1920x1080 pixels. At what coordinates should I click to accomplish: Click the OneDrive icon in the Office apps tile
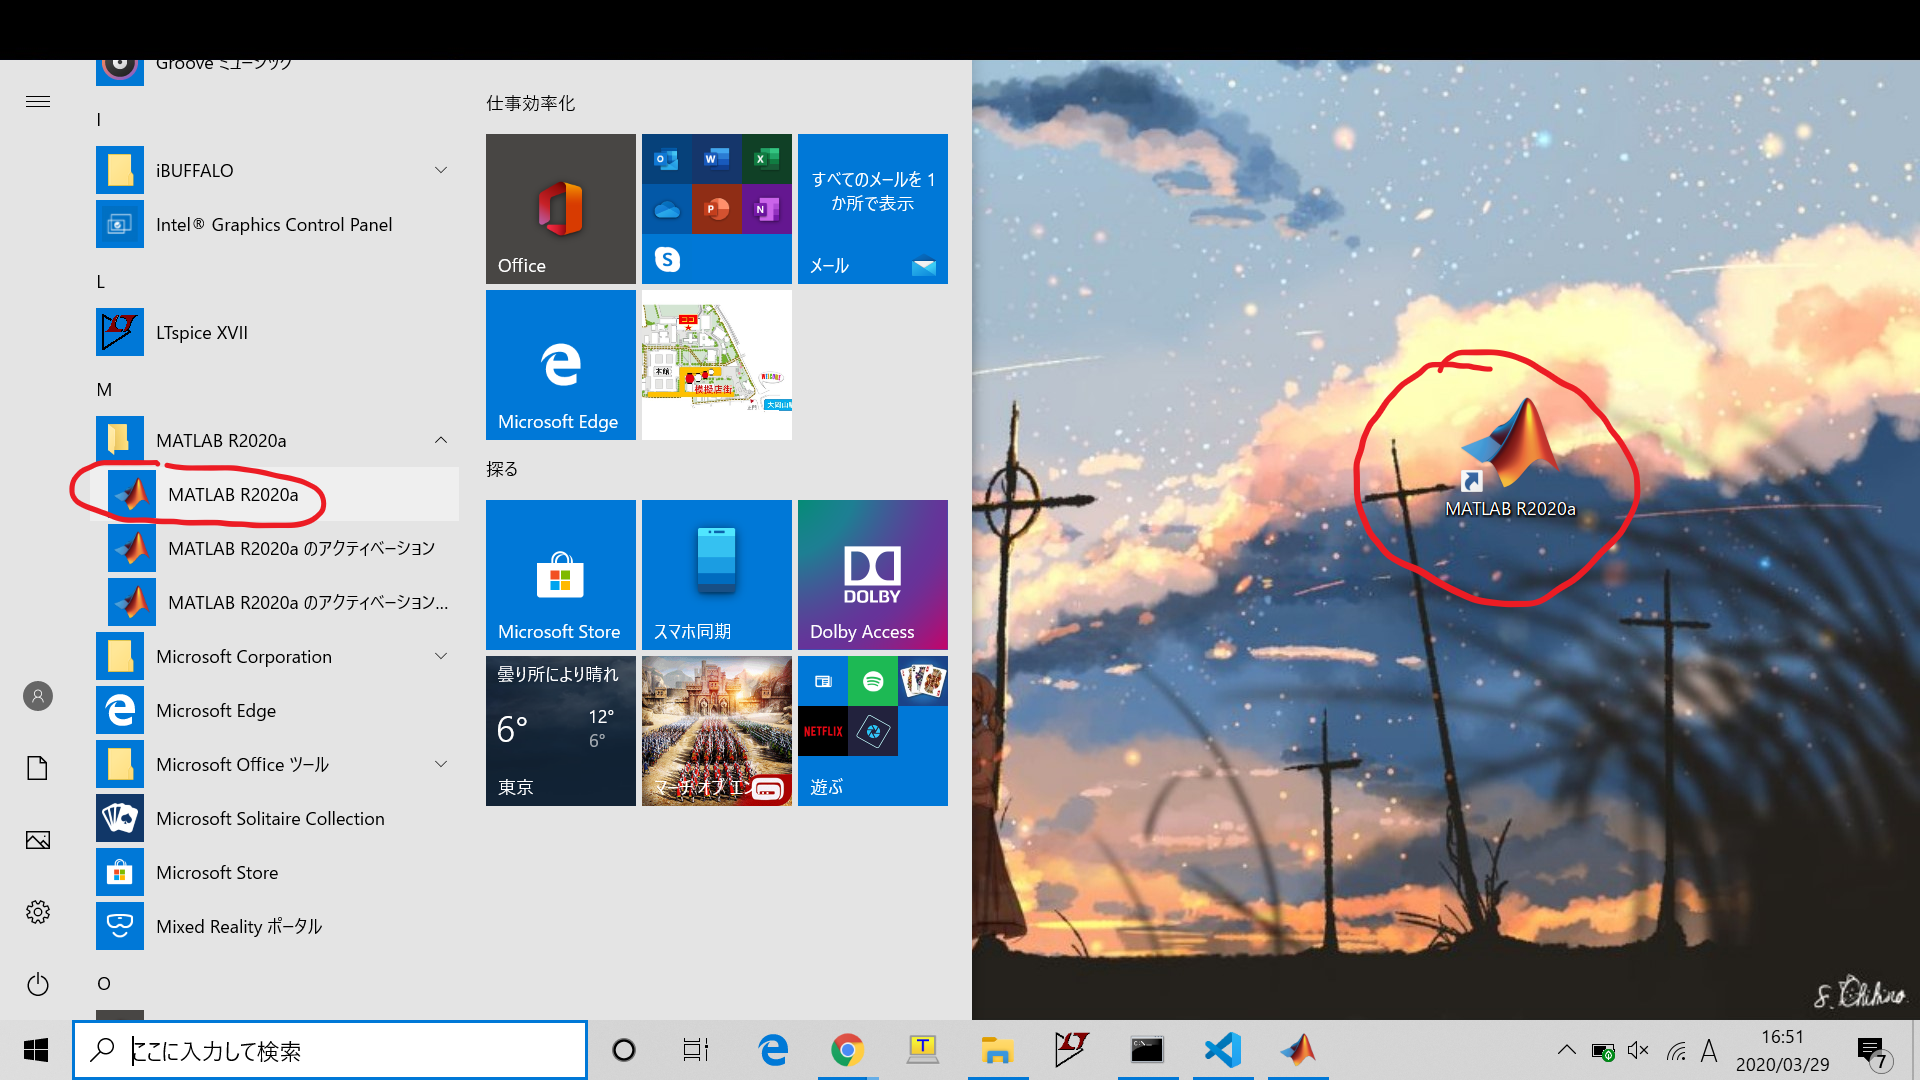tap(667, 209)
